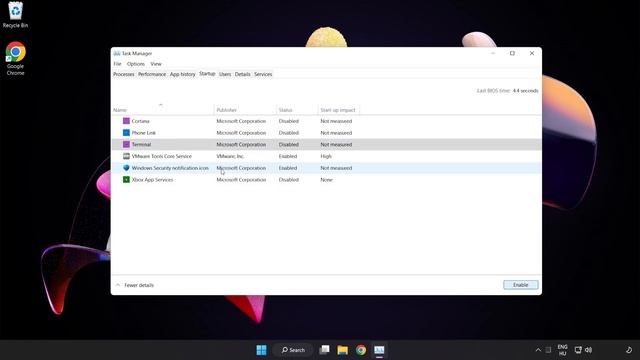Click the Last BIOS time value

[x=525, y=91]
